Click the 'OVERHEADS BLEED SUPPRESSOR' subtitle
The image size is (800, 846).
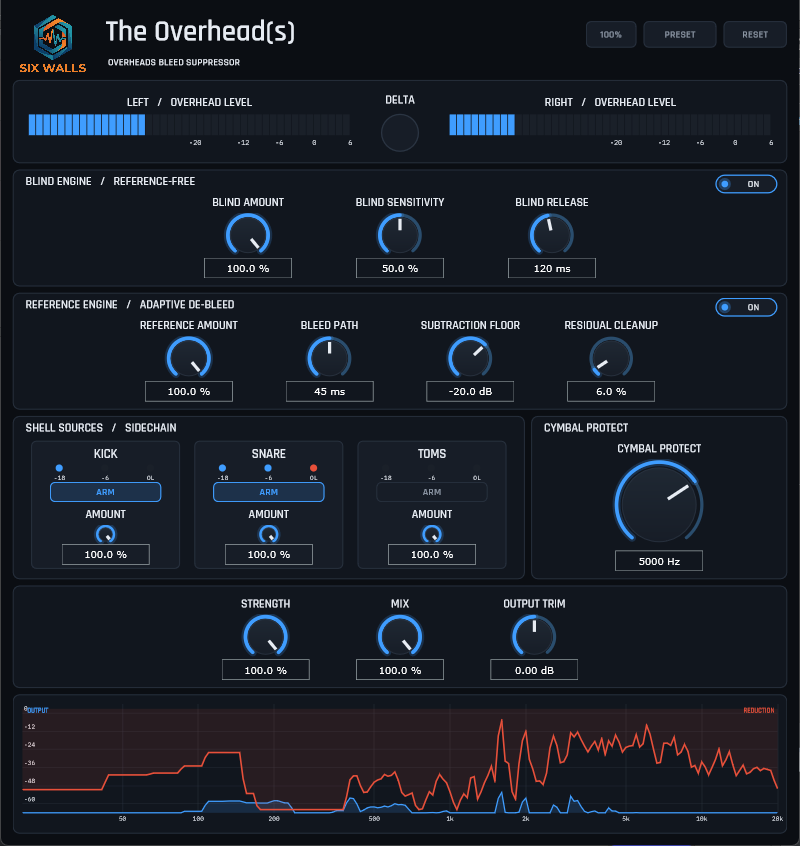[174, 63]
